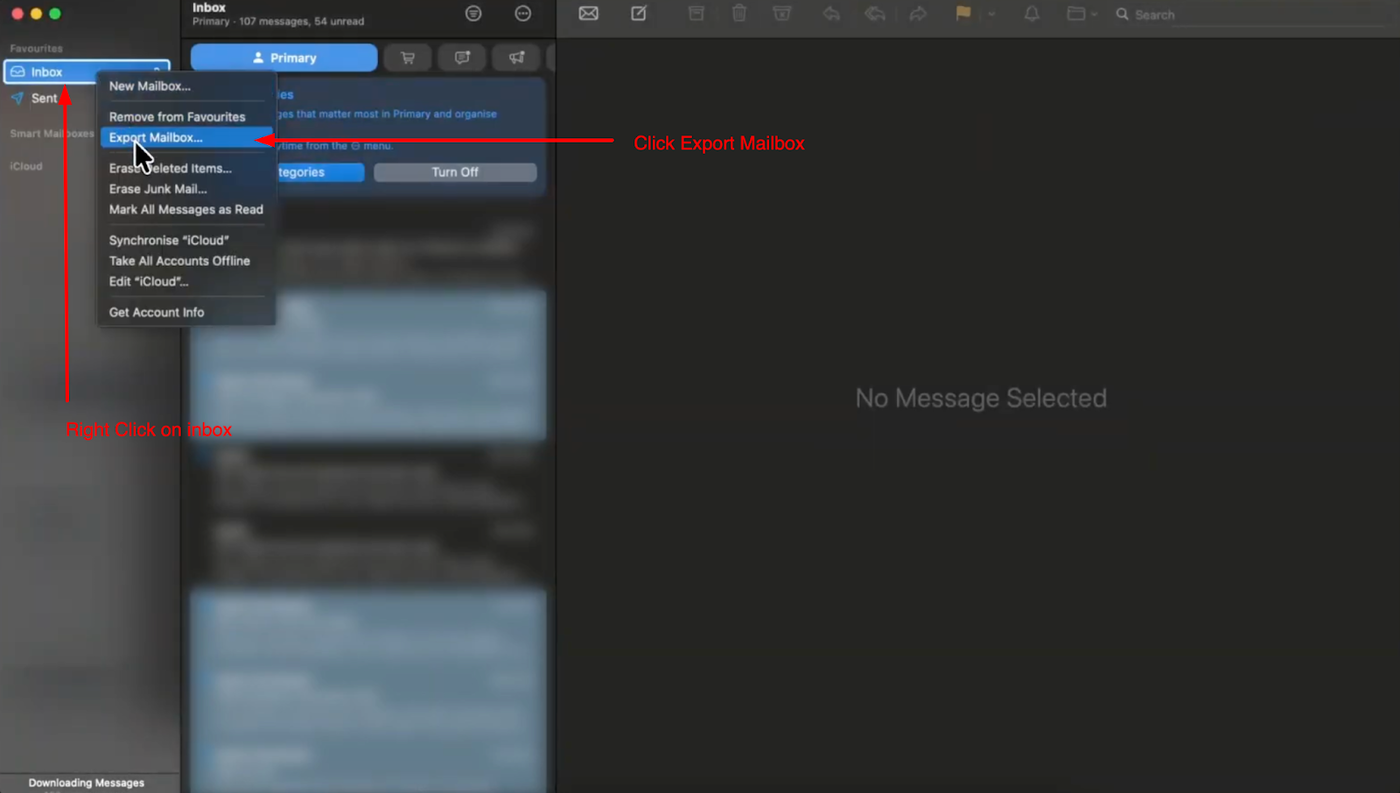Click the iCloud sidebar section heading
This screenshot has width=1400, height=793.
pos(26,166)
